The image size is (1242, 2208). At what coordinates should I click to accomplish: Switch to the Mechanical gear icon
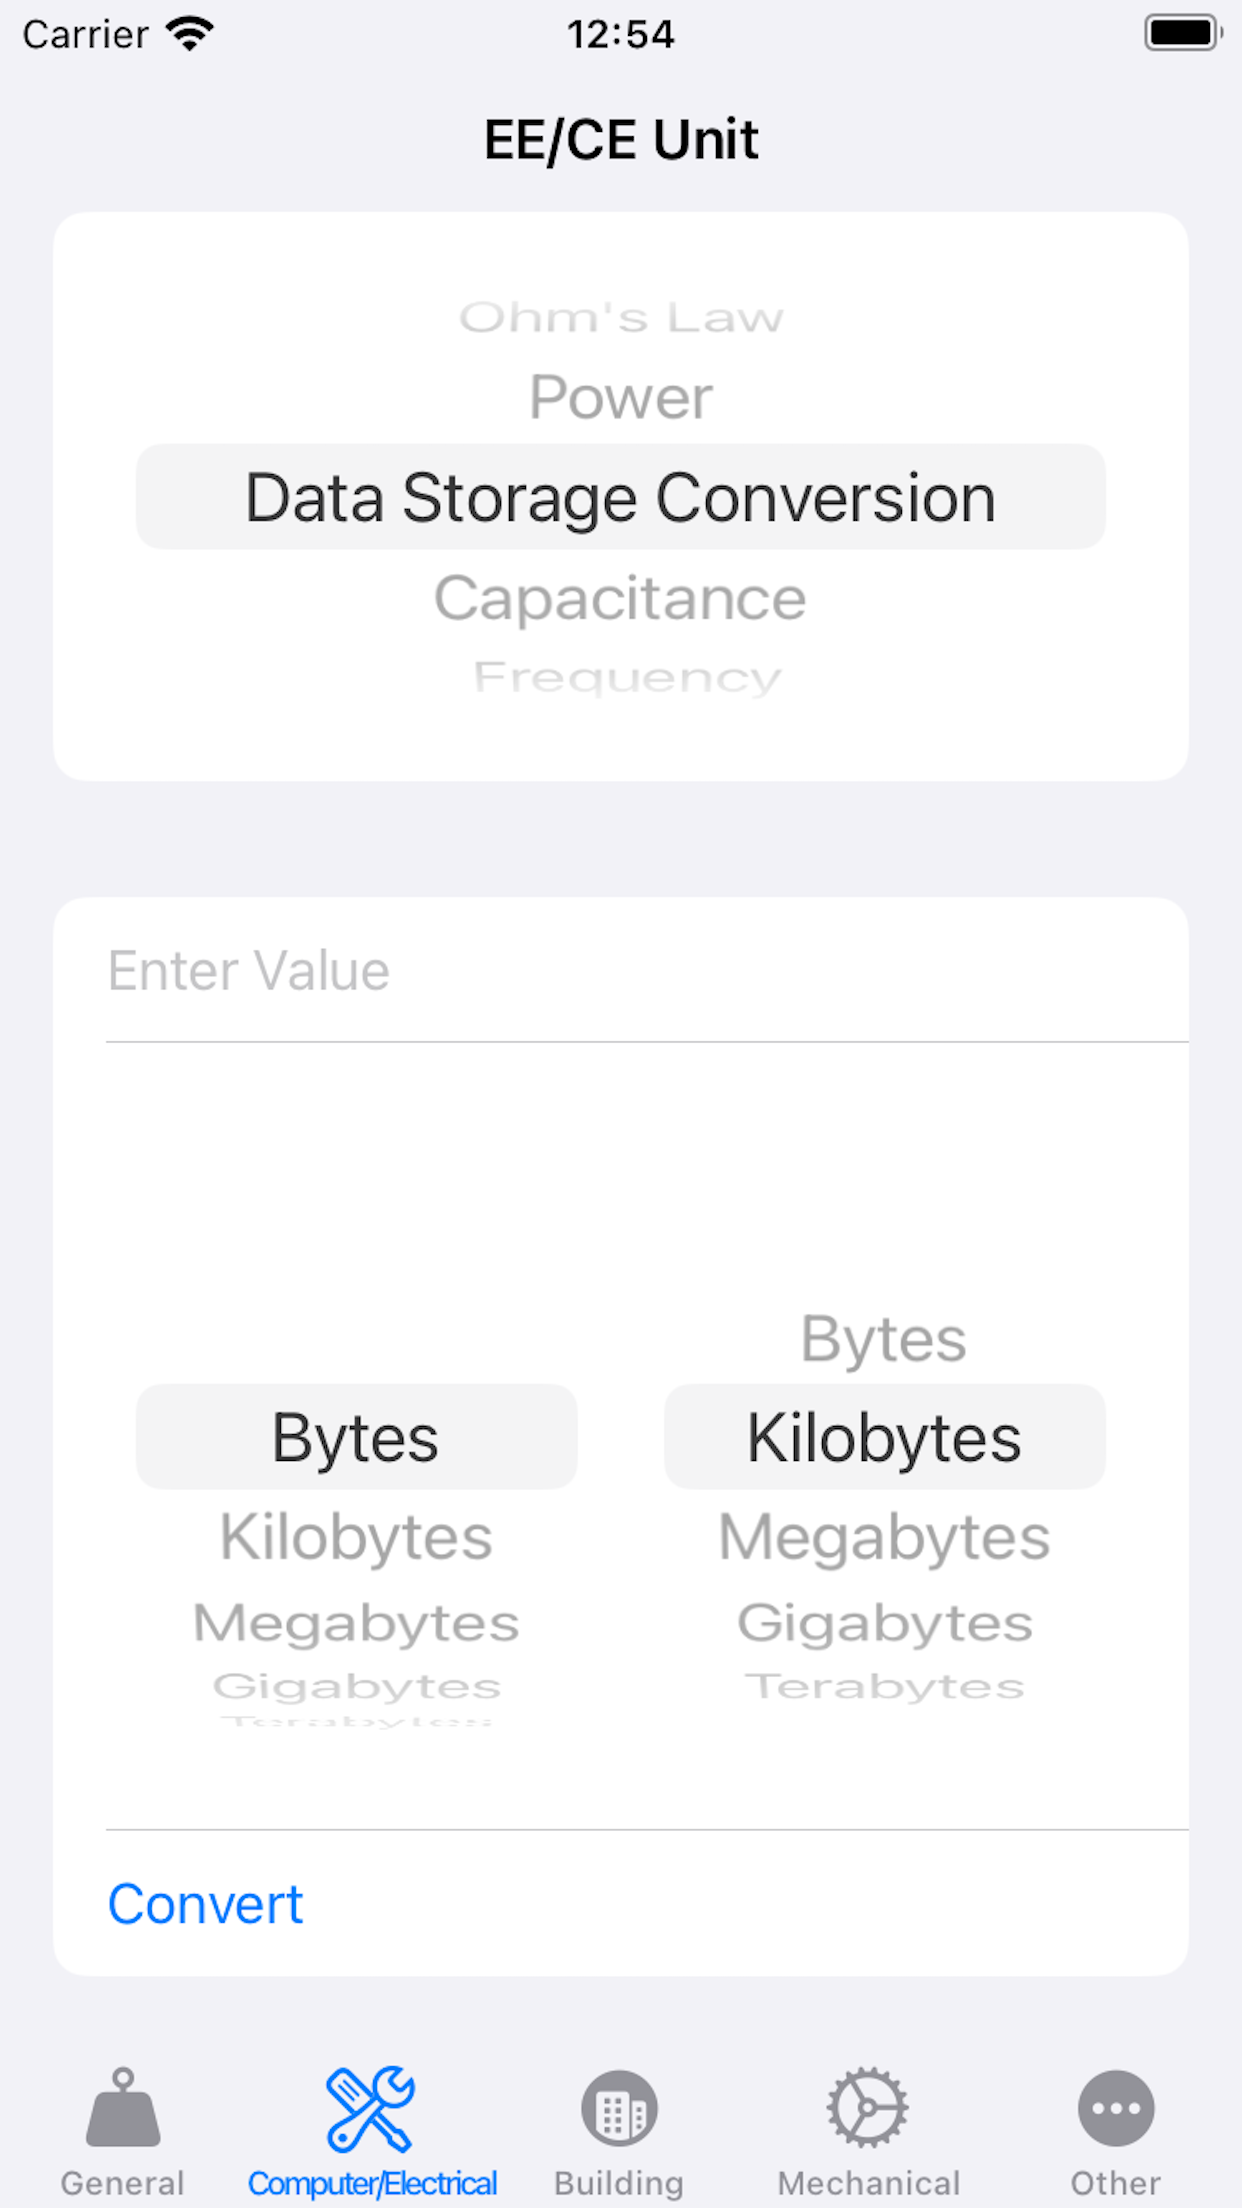point(867,2108)
